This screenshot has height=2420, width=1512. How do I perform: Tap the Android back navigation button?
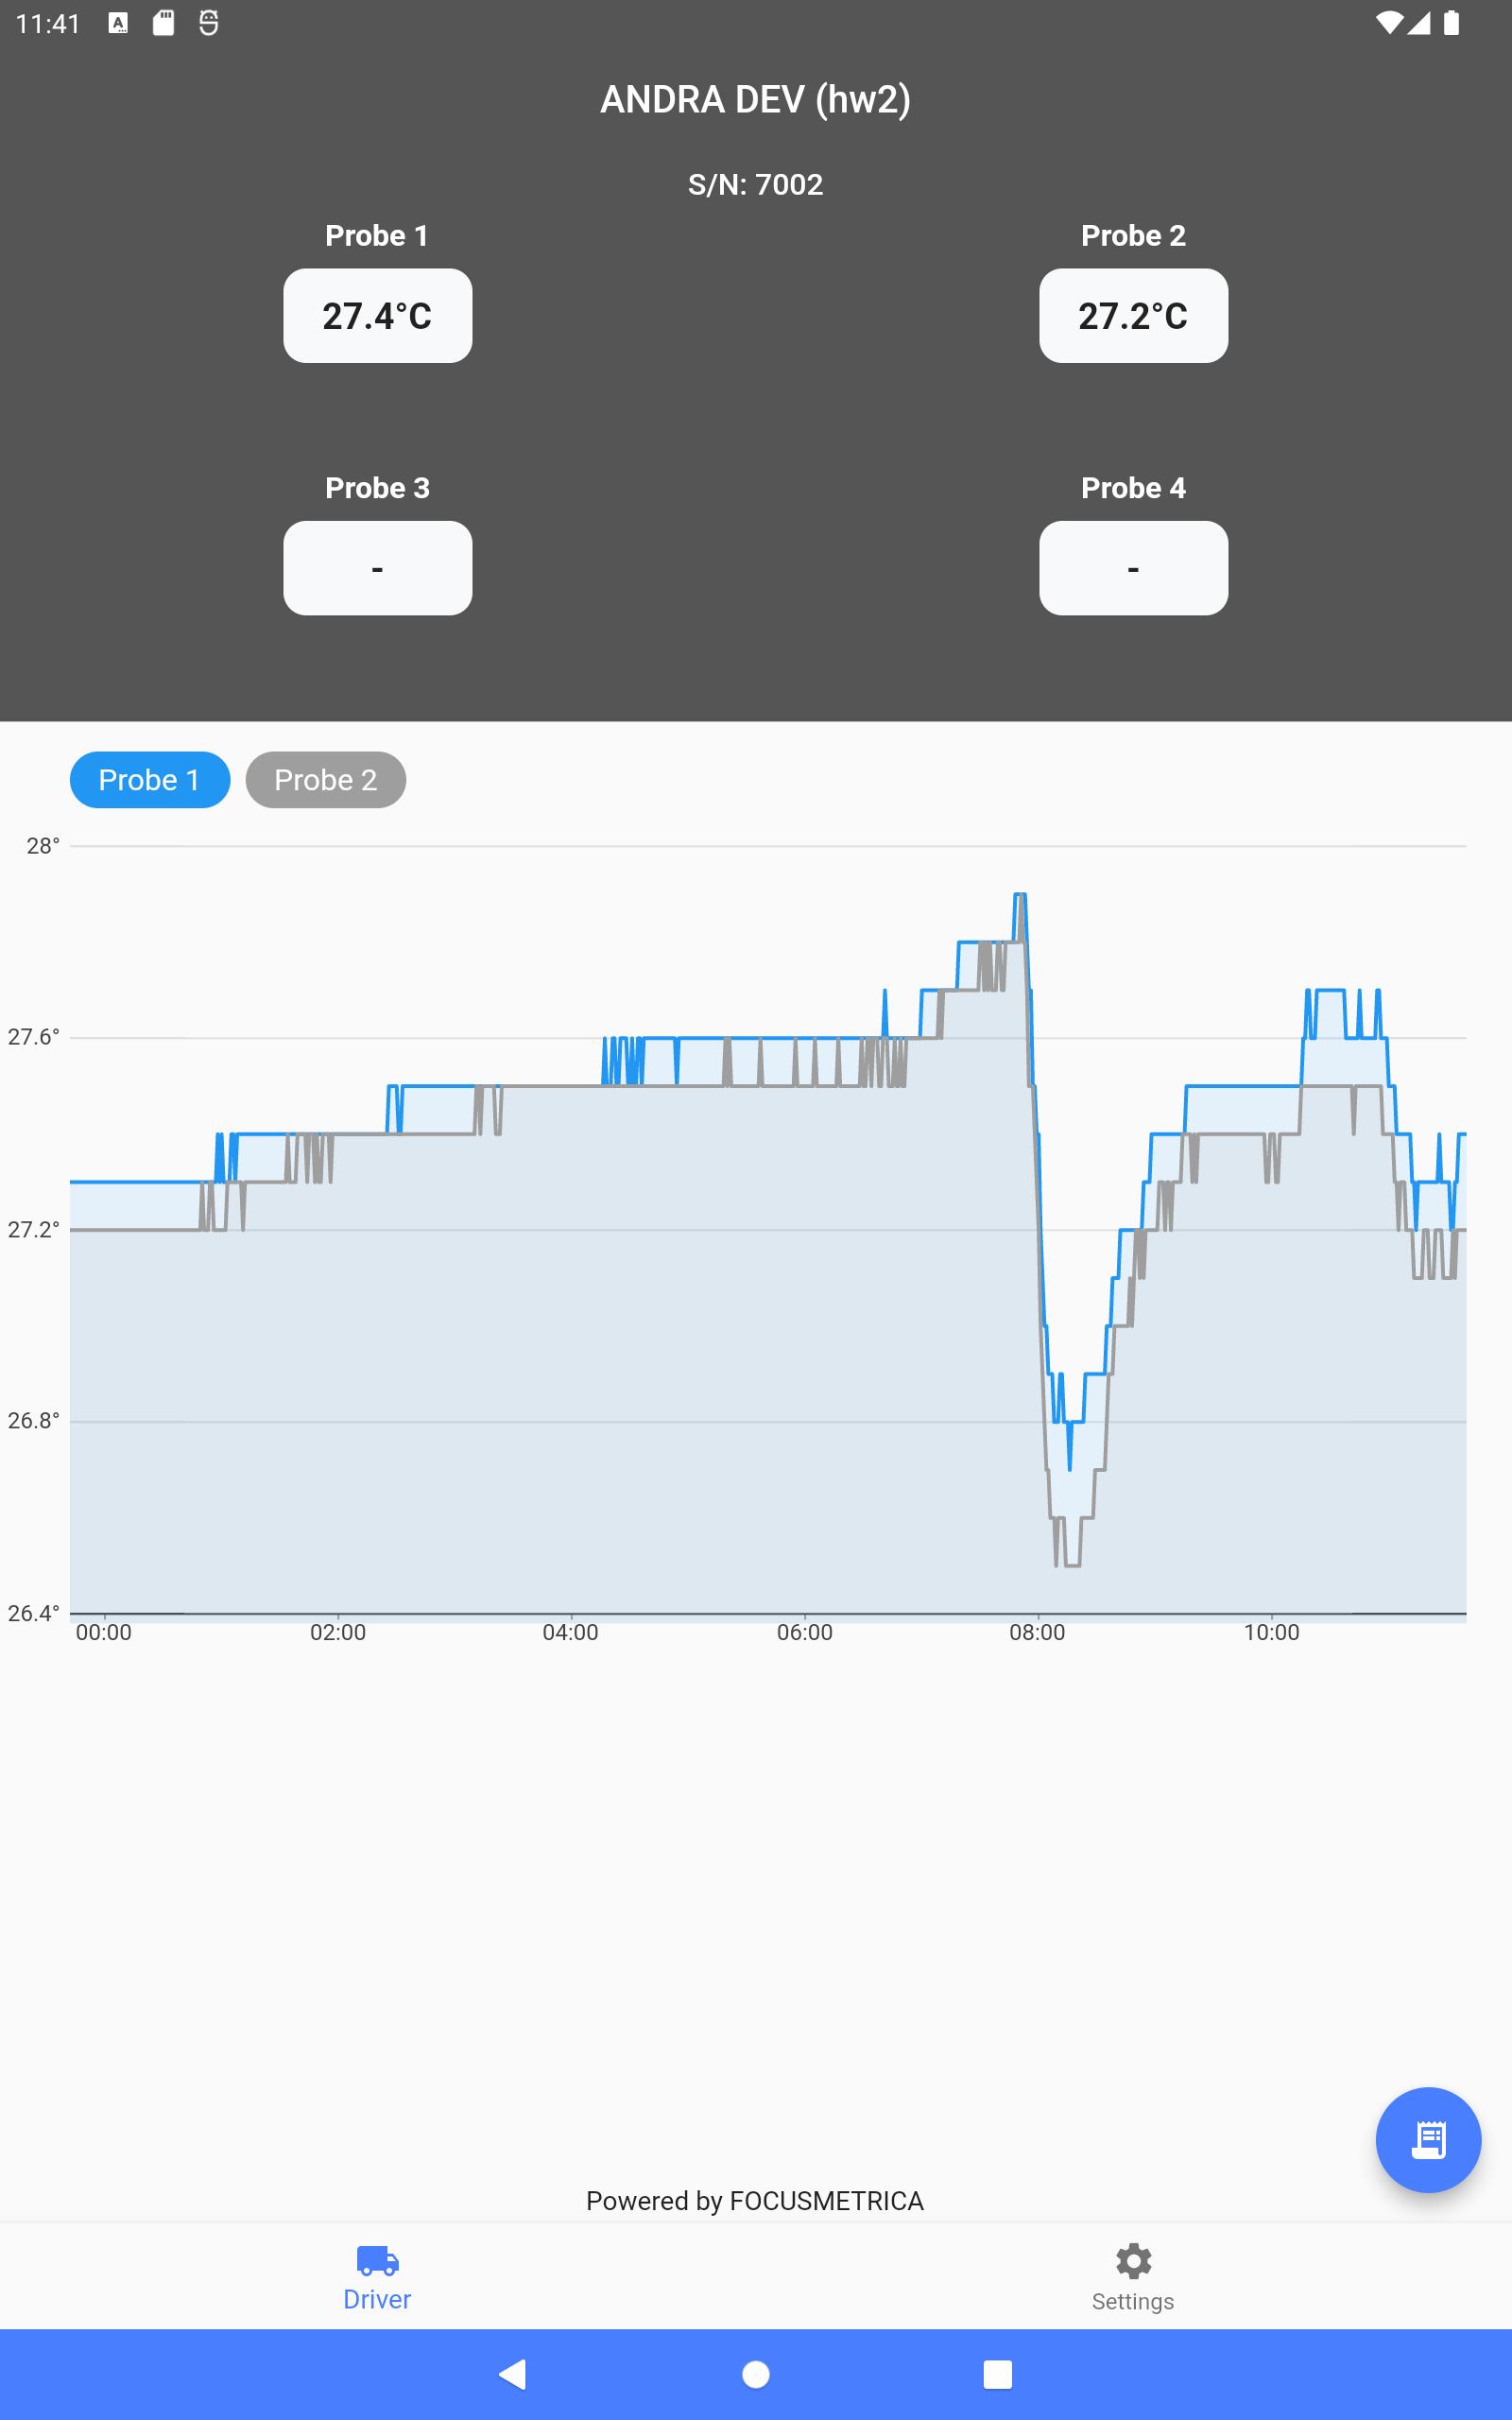(512, 2374)
